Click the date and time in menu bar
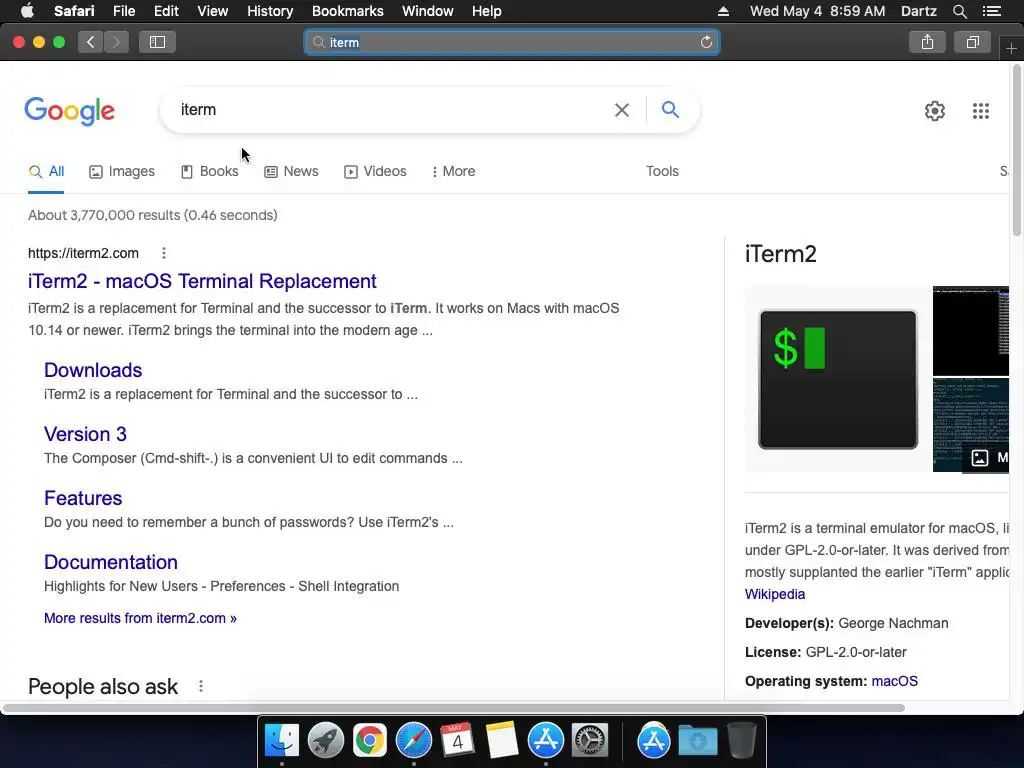The image size is (1024, 768). (x=818, y=11)
